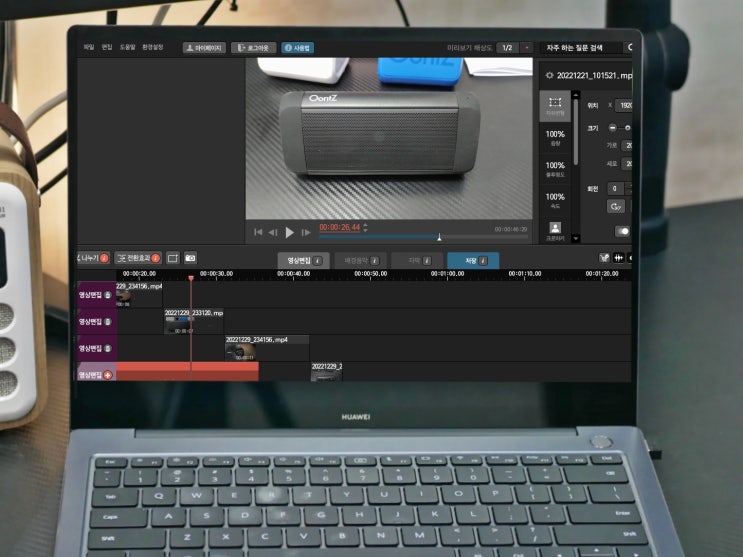Select the 20221229_233120 clip
The image size is (743, 557).
coord(193,321)
